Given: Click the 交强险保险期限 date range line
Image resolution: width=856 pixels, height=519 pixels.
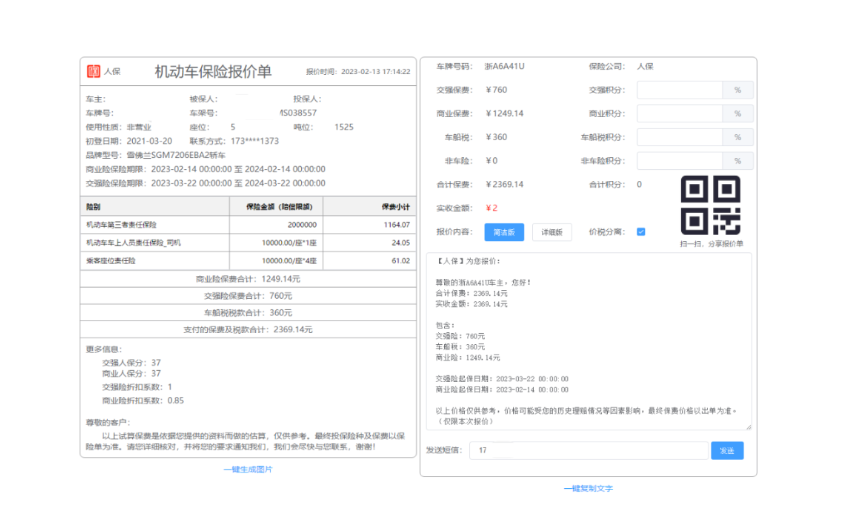Looking at the screenshot, I should 205,183.
